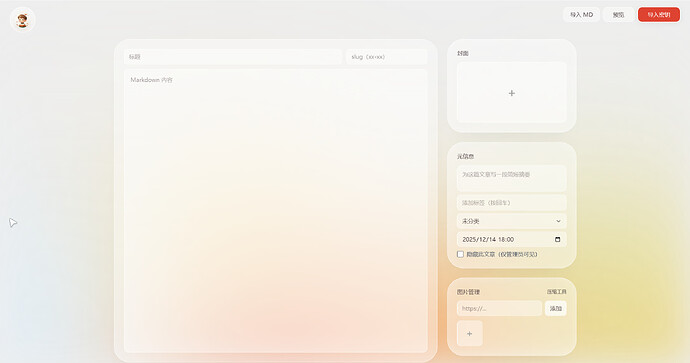Open the calendar picker icon in date field
Viewport: 690px width, 363px height.
coord(558,239)
